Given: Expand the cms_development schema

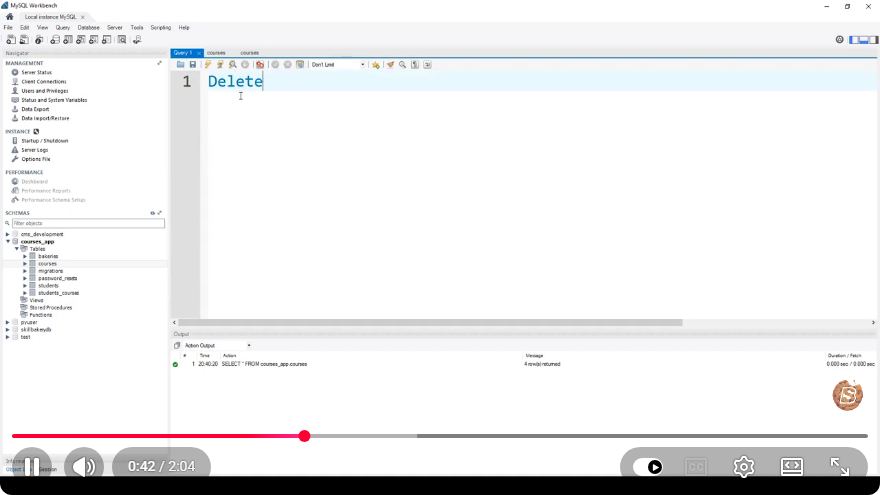Looking at the screenshot, I should [7, 234].
